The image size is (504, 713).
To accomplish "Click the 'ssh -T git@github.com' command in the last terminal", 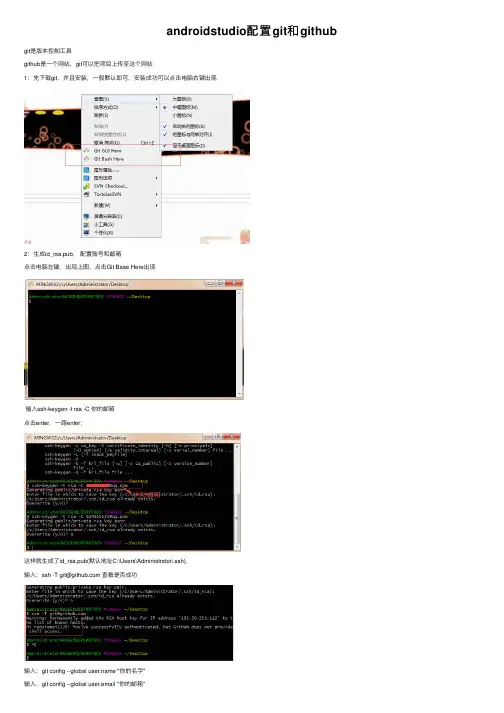I will [58, 613].
